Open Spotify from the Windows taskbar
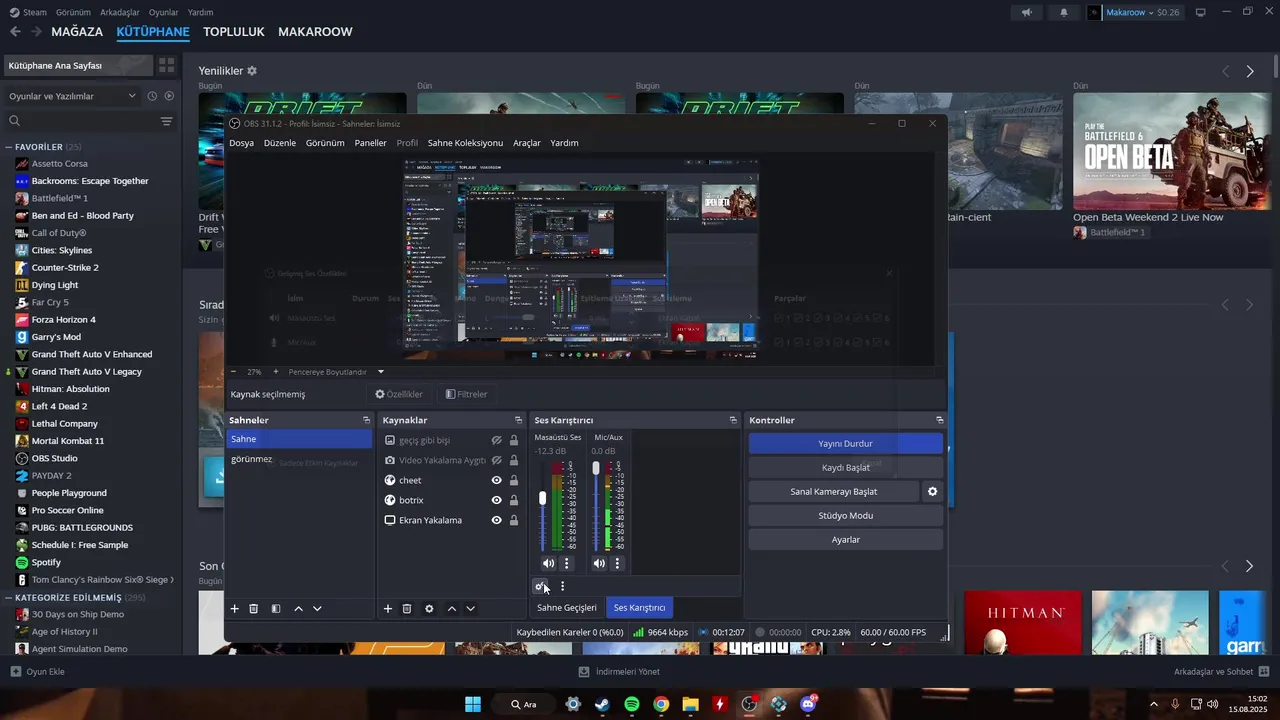Screen dimensions: 1280x720 point(632,704)
